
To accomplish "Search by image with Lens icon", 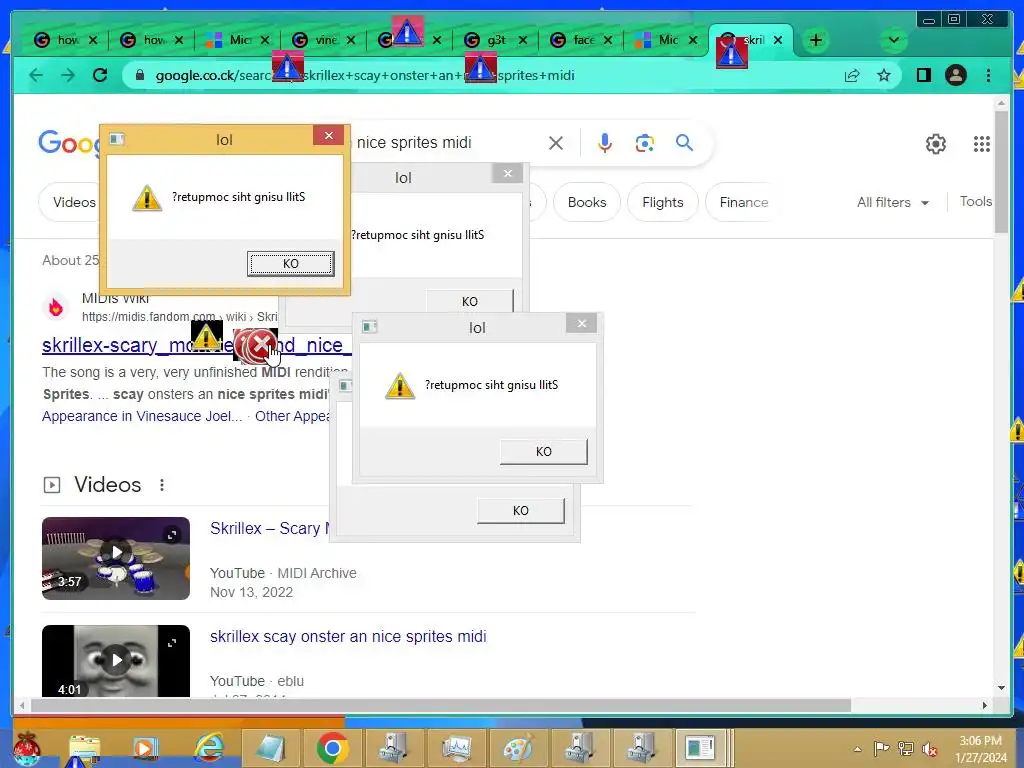I will click(645, 143).
